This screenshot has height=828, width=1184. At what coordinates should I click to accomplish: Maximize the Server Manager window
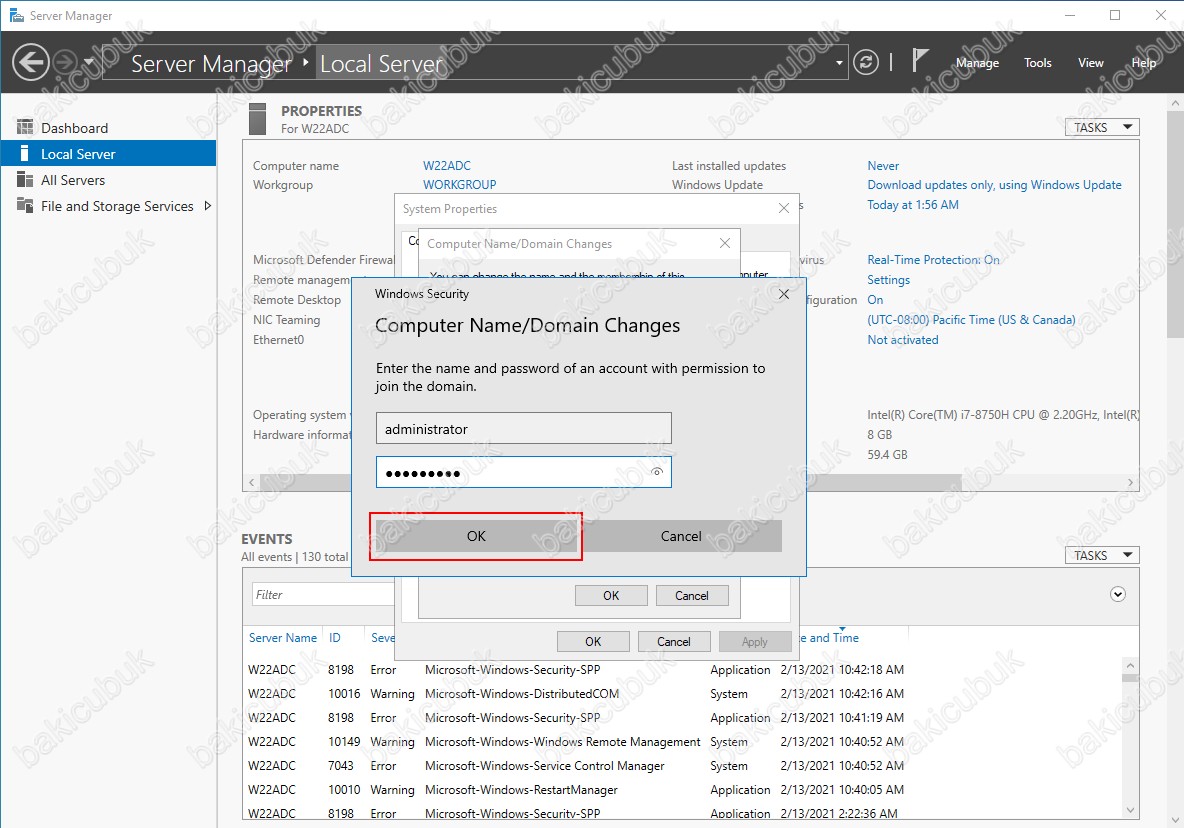[1115, 15]
